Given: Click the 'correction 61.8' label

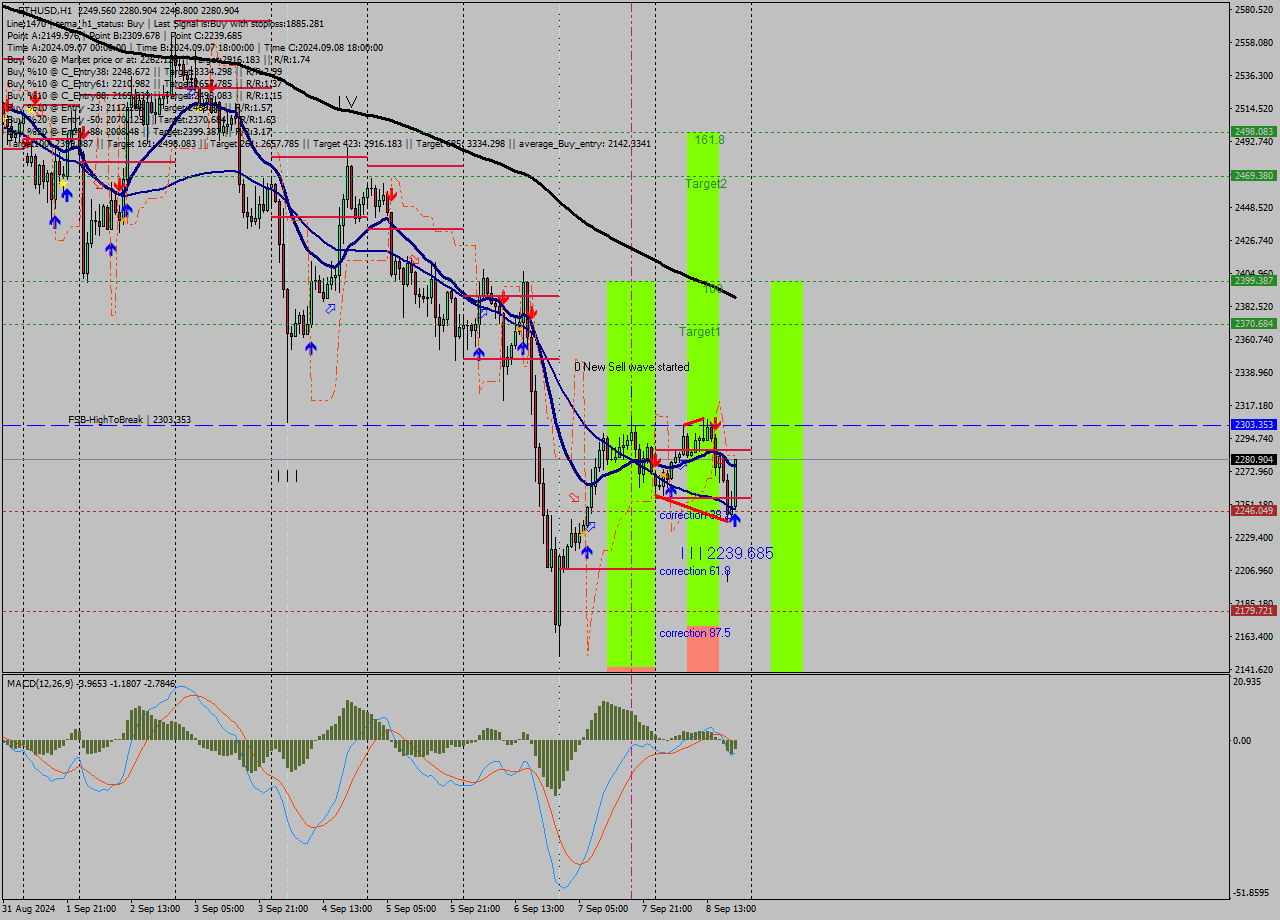Looking at the screenshot, I should click(693, 571).
